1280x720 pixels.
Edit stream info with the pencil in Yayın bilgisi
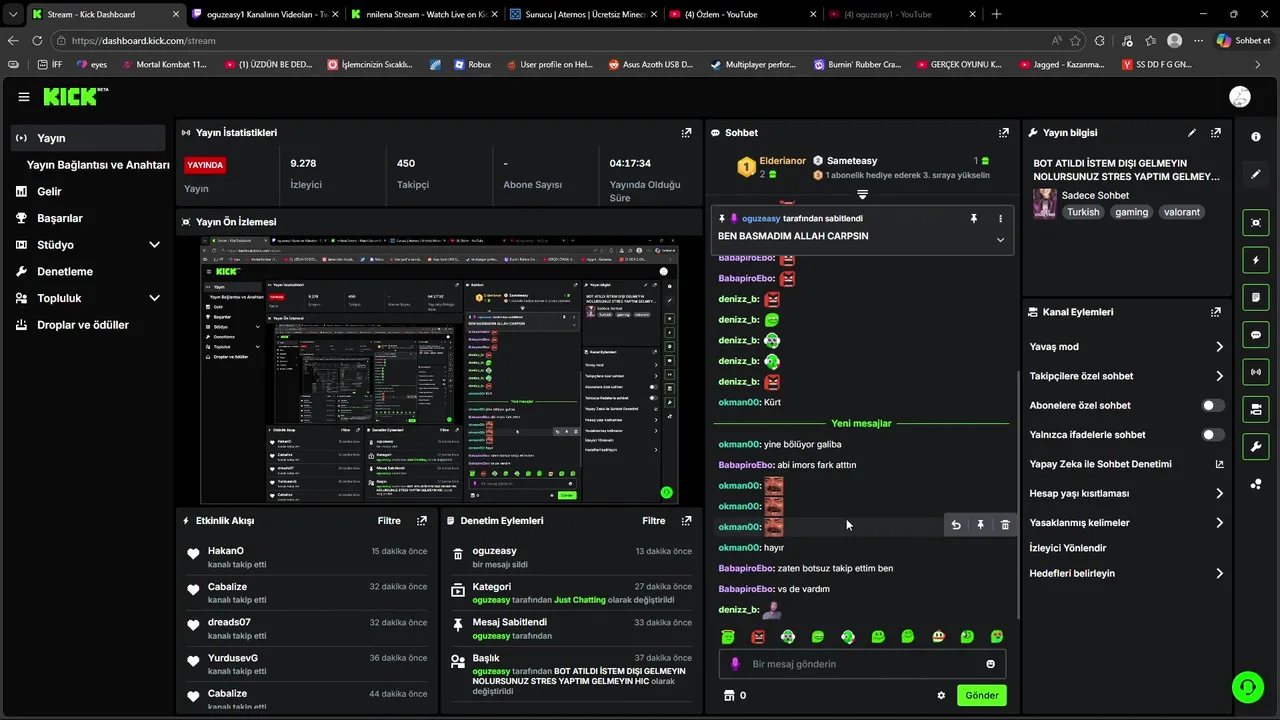point(1191,132)
